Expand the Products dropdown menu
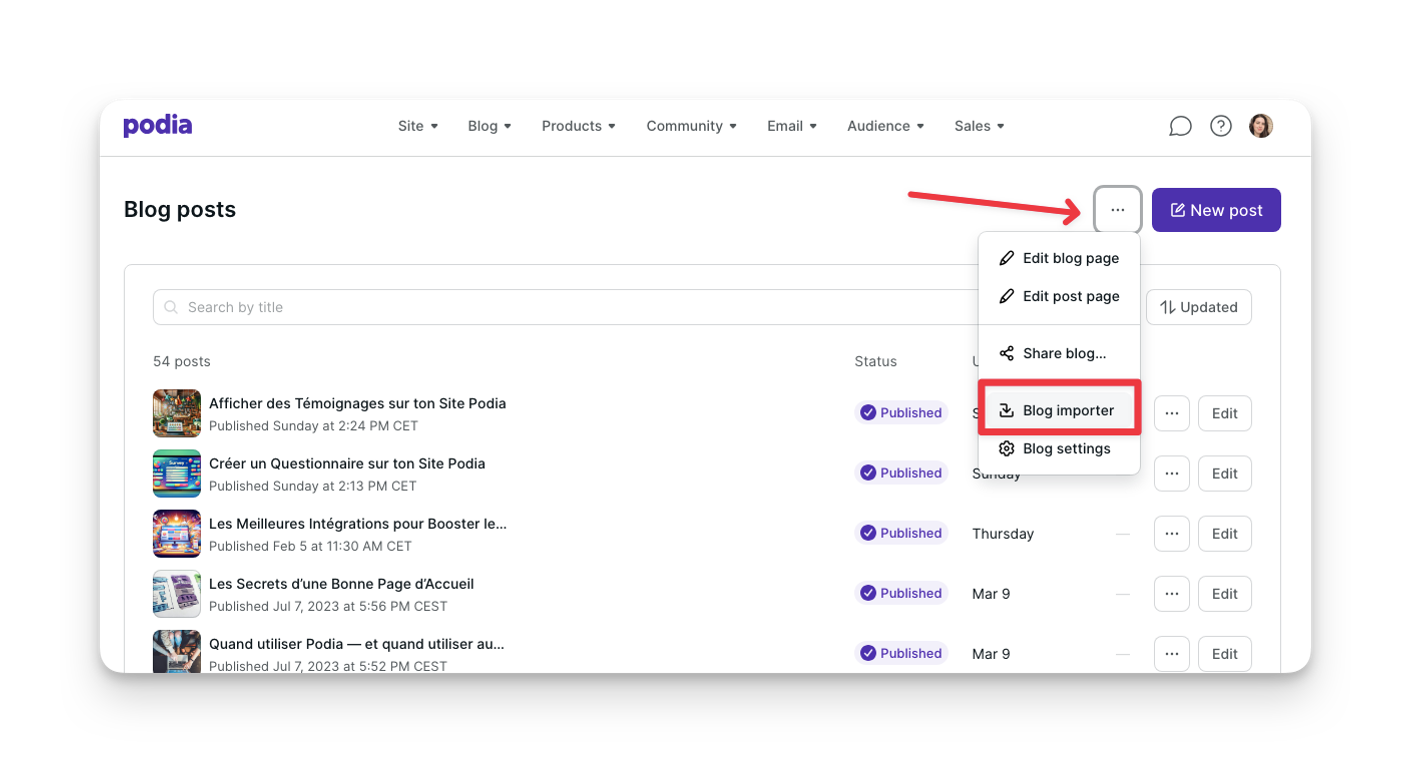The image size is (1410, 772). pos(578,126)
